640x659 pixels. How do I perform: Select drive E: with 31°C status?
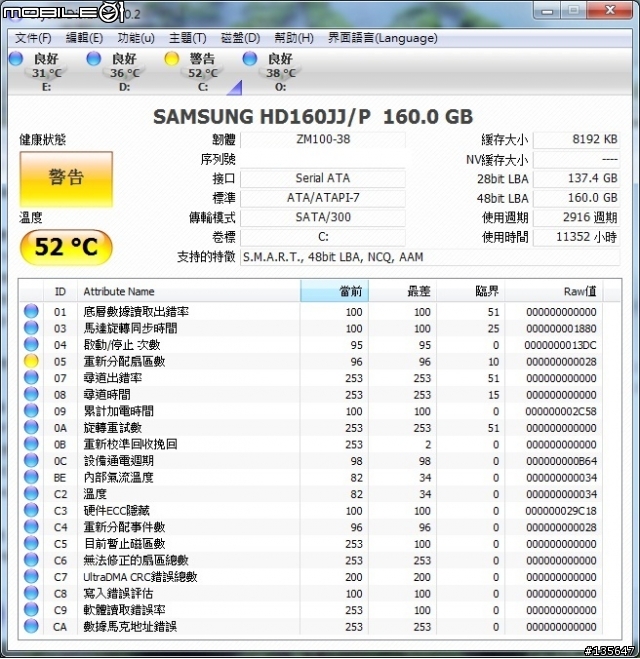click(37, 71)
